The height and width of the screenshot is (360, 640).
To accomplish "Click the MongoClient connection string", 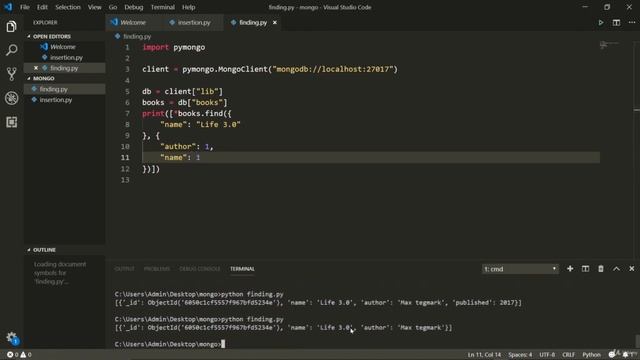I will point(333,69).
